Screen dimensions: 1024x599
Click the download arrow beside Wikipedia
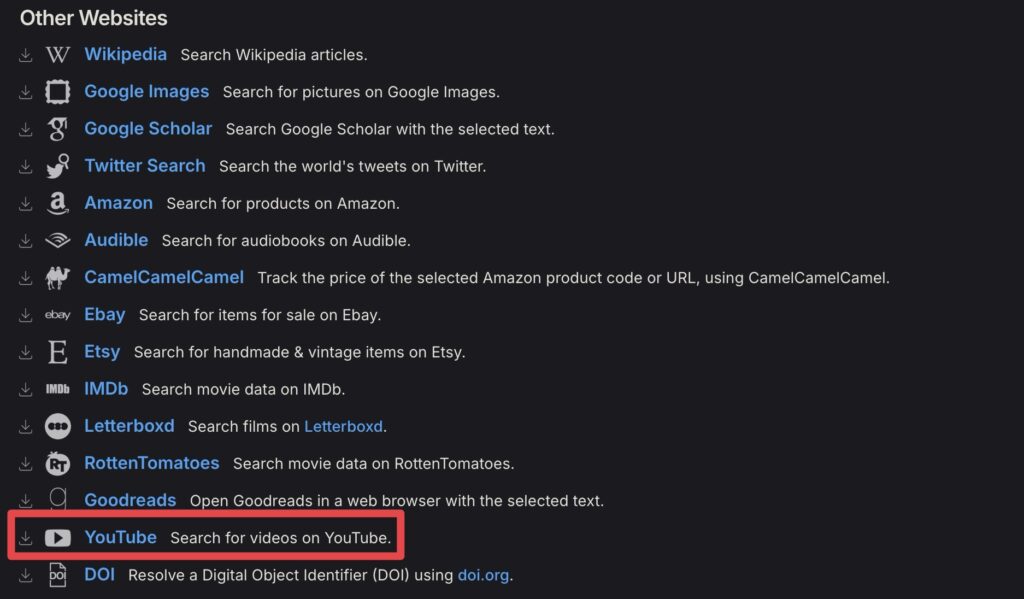click(26, 55)
